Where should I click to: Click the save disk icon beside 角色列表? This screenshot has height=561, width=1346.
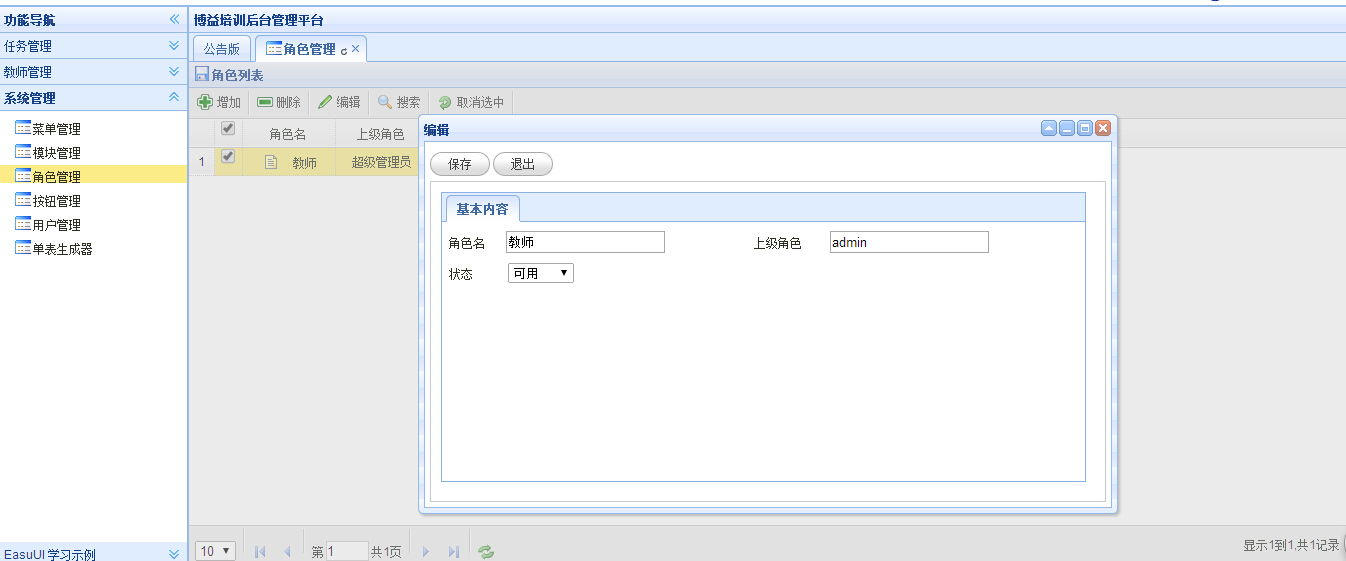pos(201,75)
